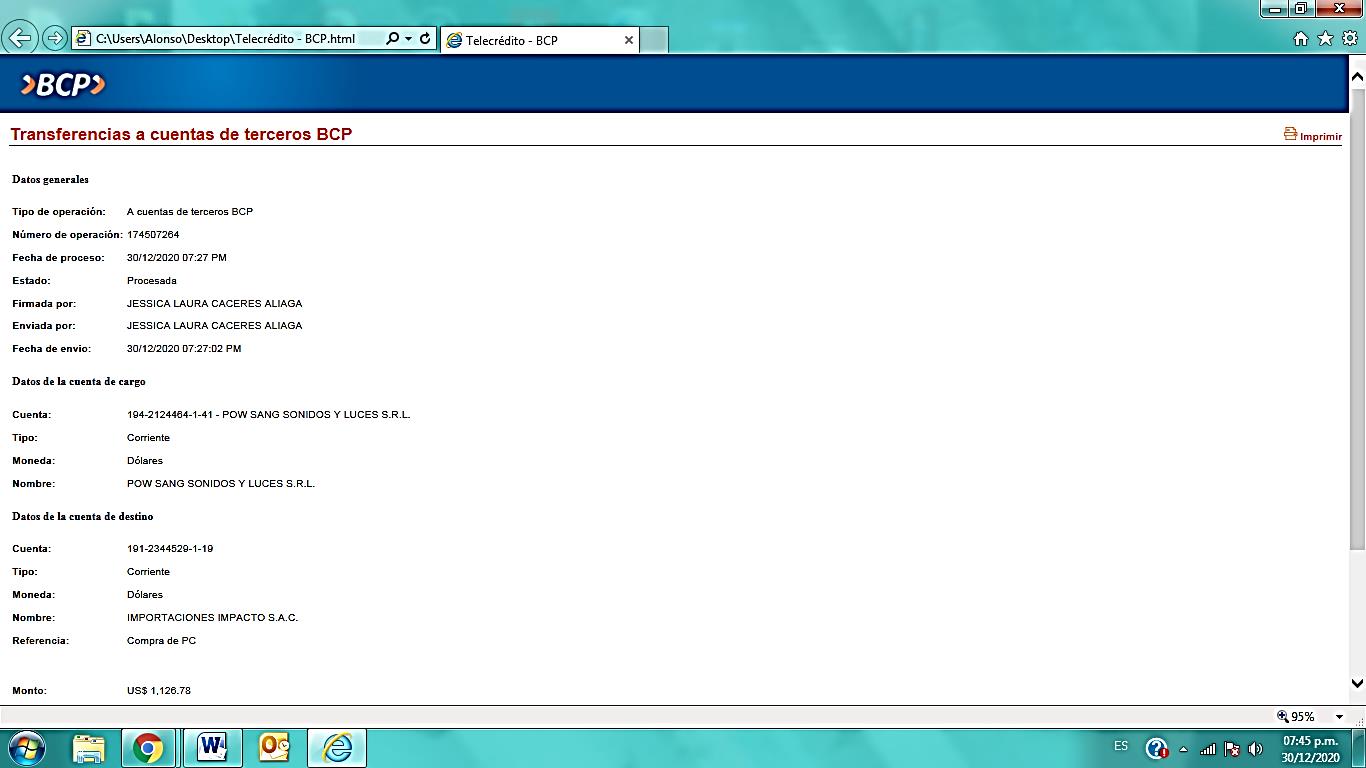This screenshot has height=768, width=1366.
Task: Open the Tools gear icon
Action: pyautogui.click(x=1350, y=39)
